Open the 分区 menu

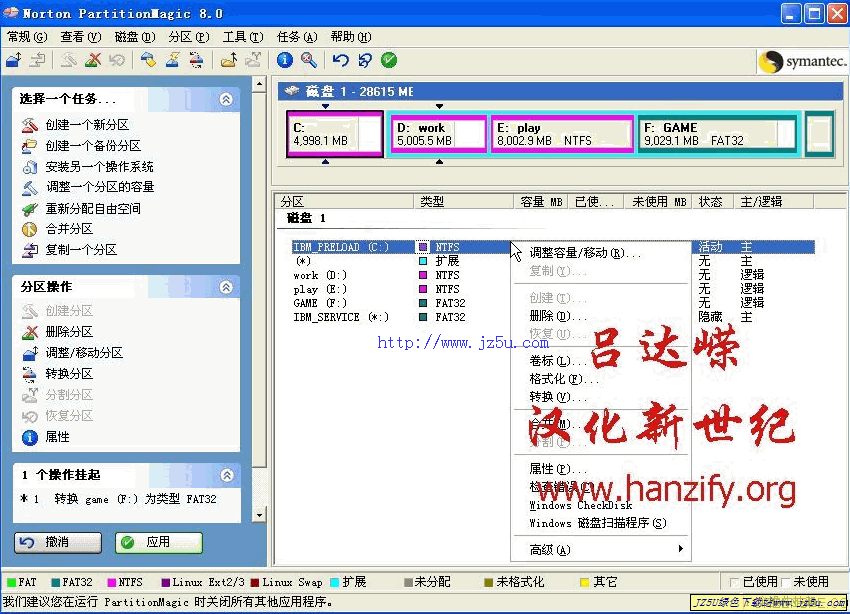(188, 37)
